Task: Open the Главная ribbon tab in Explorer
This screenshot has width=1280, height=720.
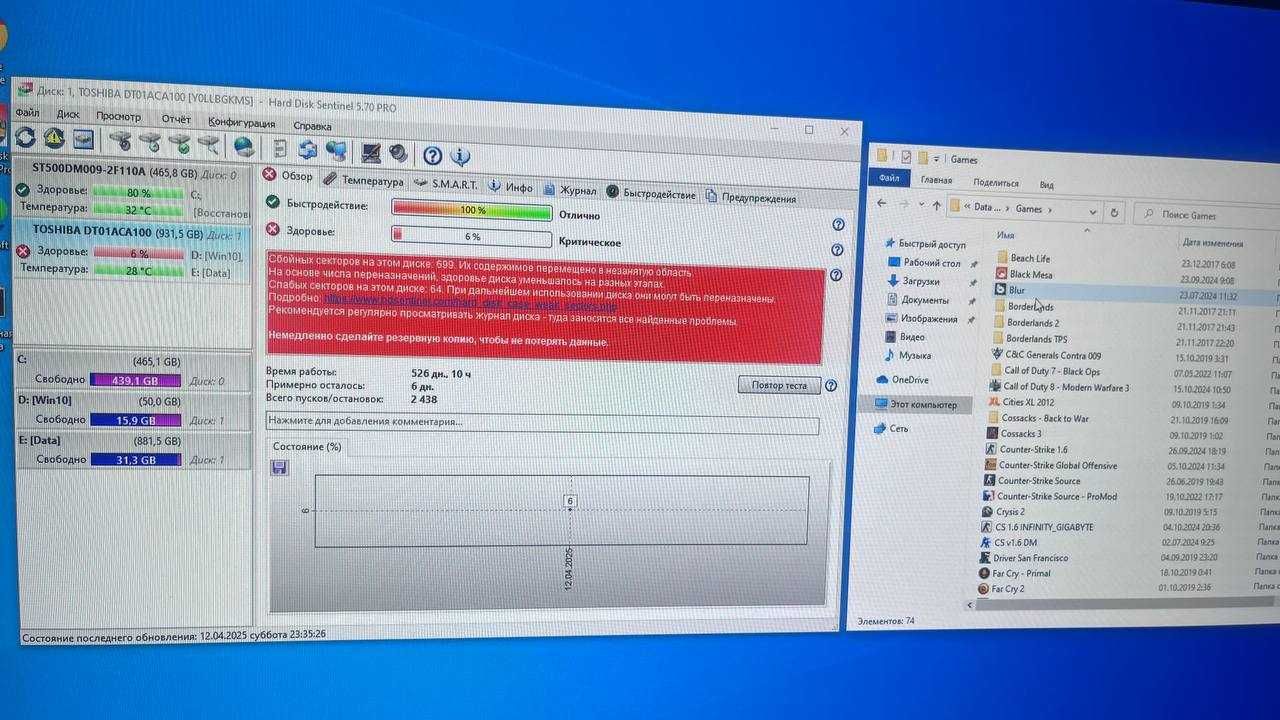Action: 936,180
